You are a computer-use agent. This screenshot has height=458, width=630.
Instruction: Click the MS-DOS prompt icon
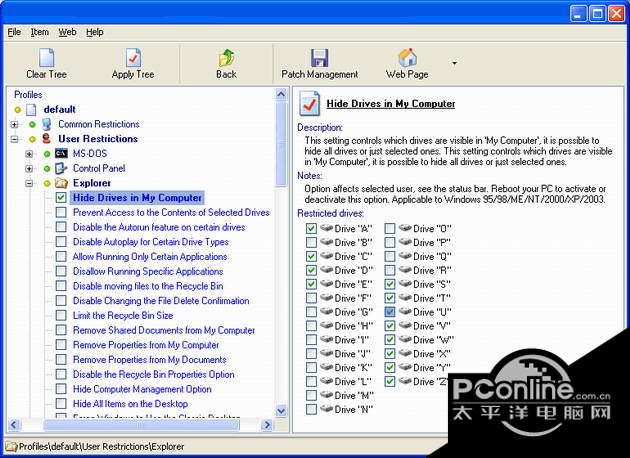pyautogui.click(x=61, y=153)
